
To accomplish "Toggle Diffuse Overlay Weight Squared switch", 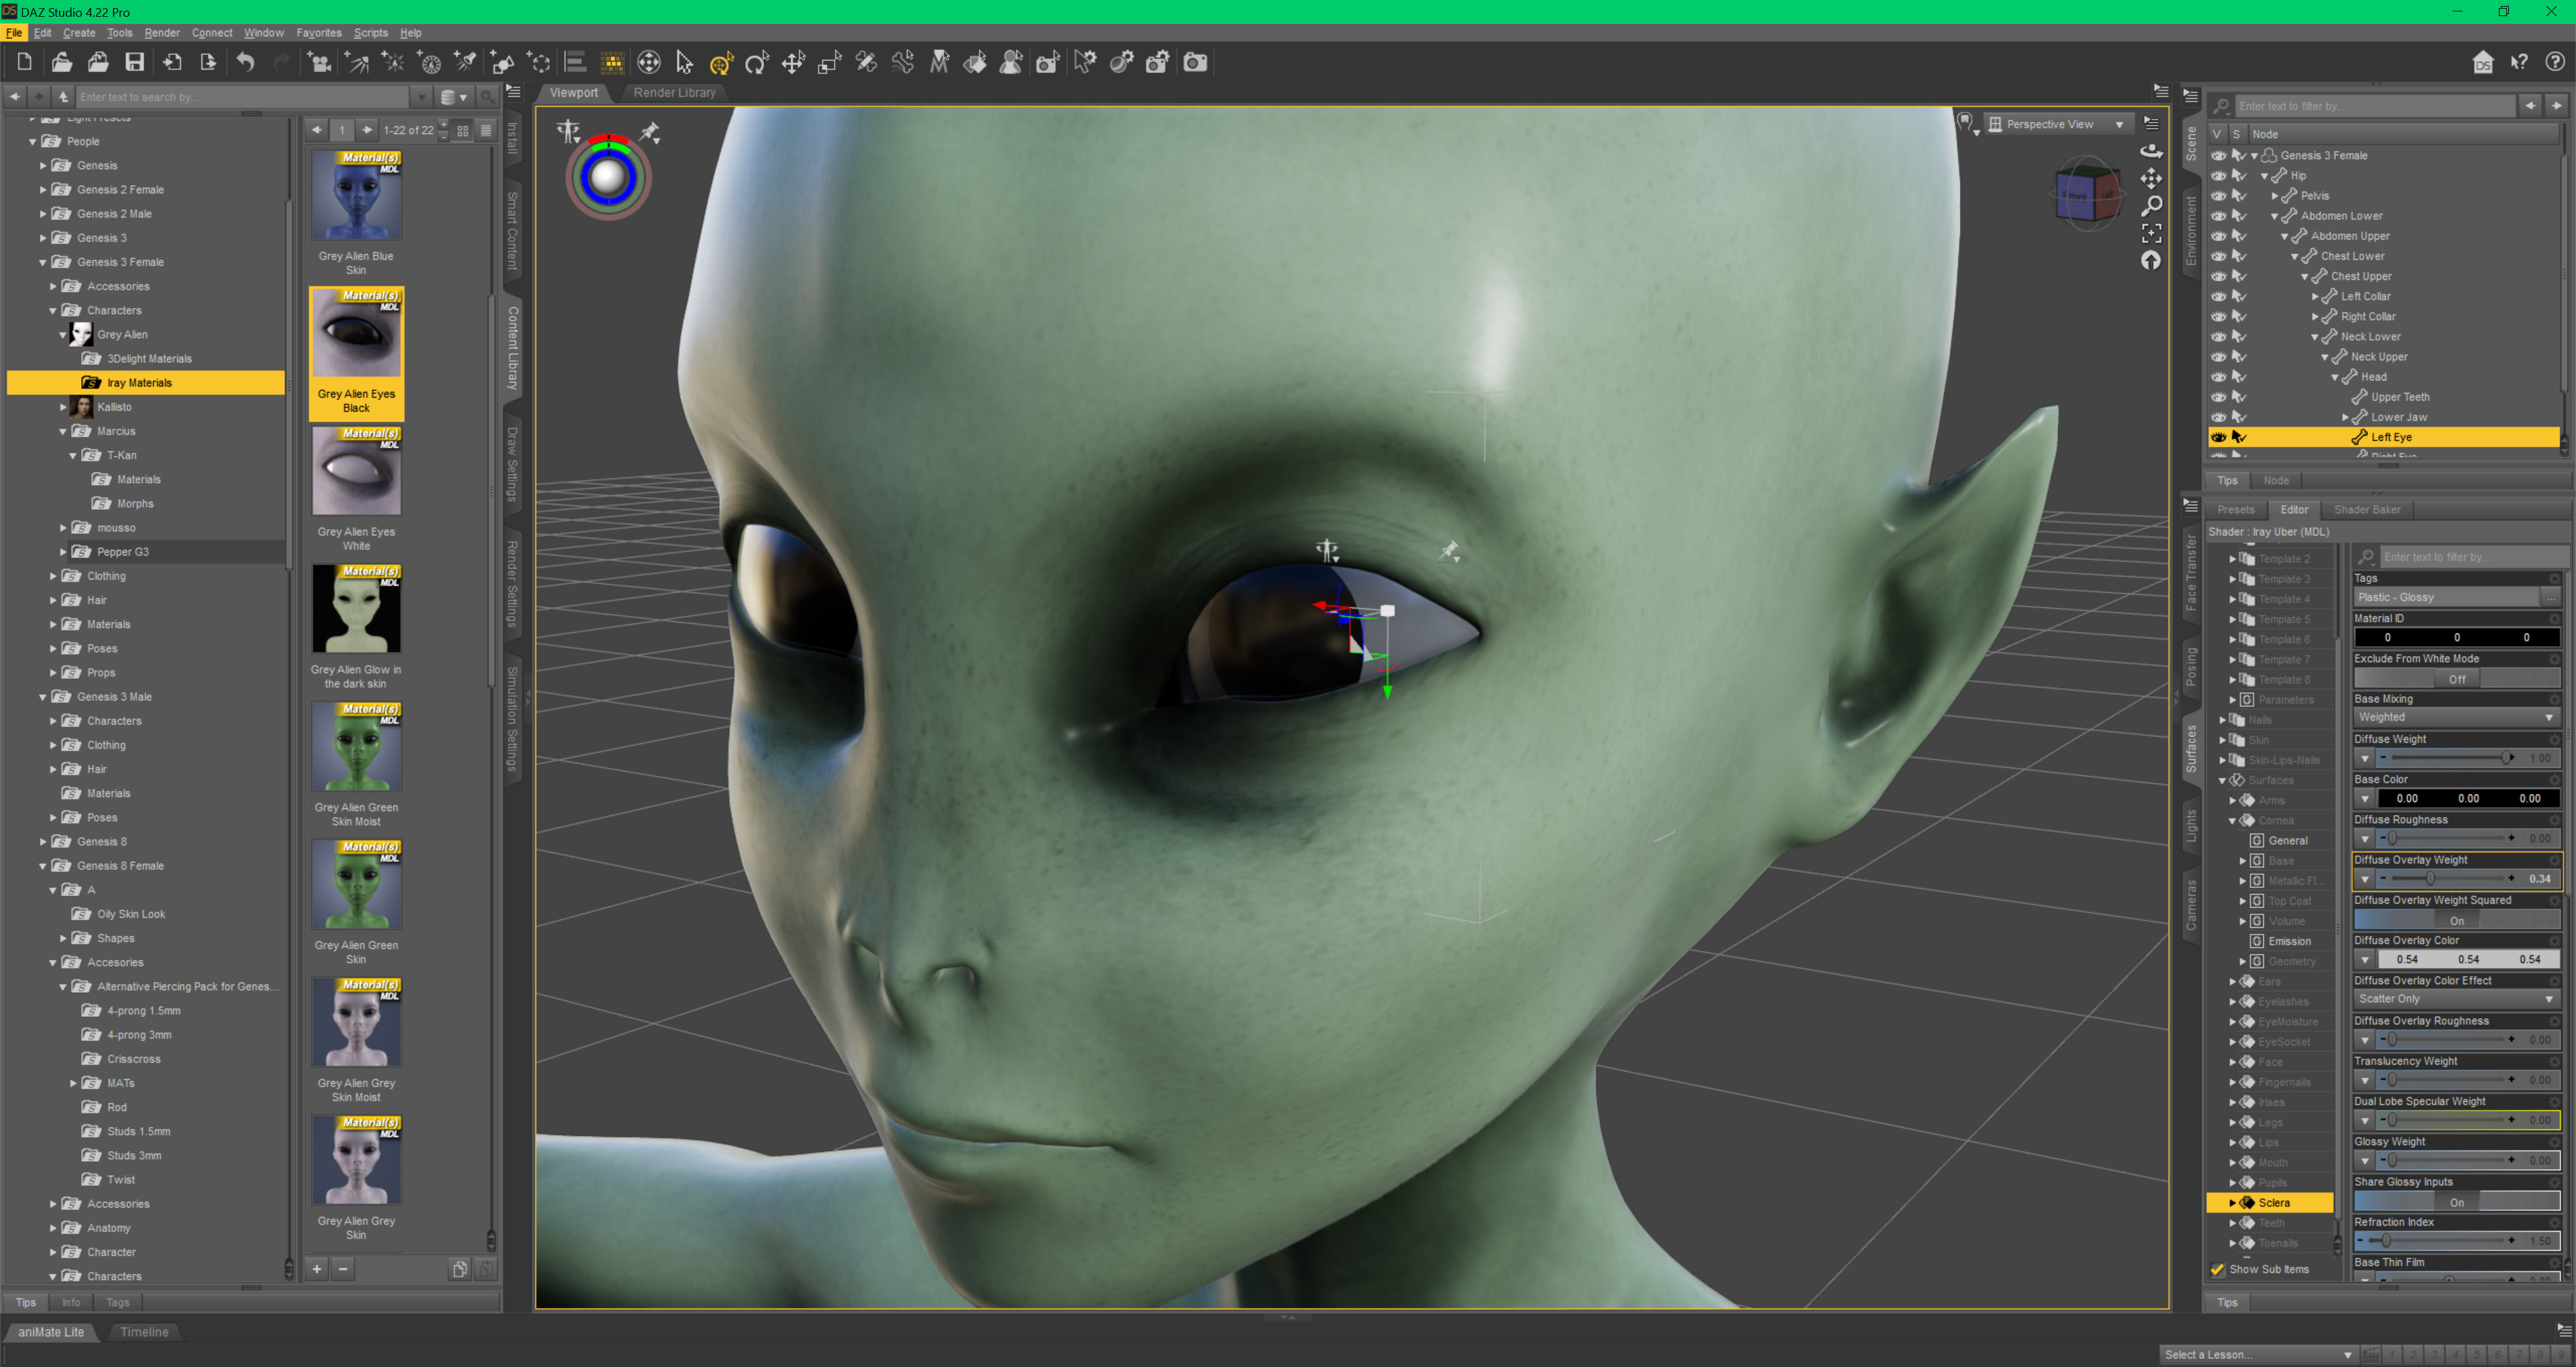I will (x=2456, y=921).
